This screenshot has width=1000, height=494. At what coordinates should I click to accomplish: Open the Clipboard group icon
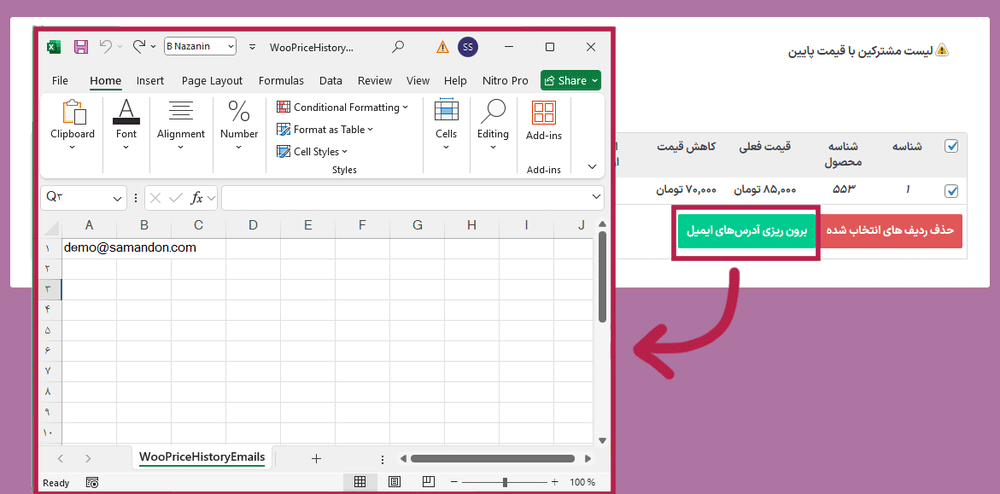[73, 112]
